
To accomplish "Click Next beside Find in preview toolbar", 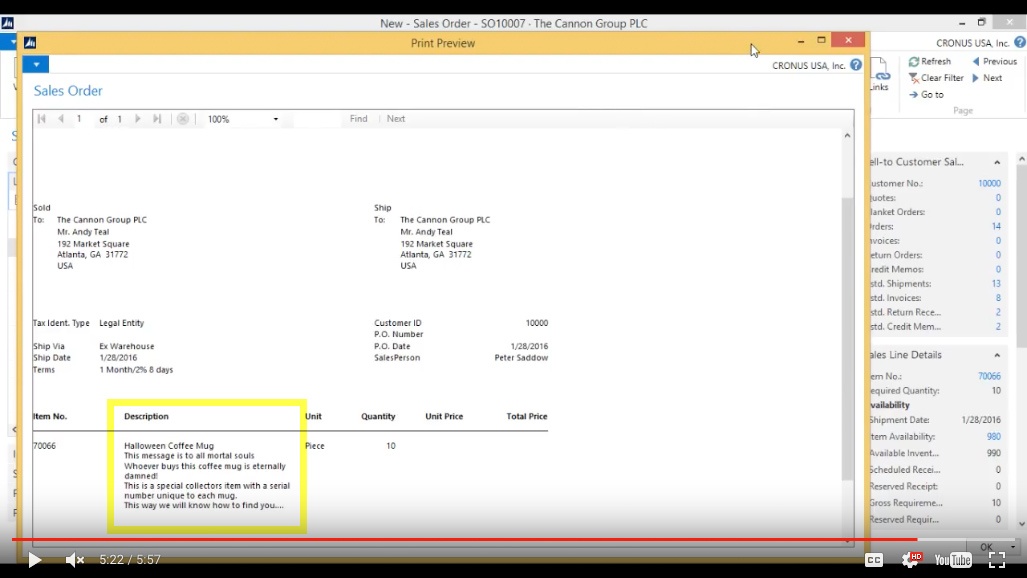I will [x=396, y=119].
